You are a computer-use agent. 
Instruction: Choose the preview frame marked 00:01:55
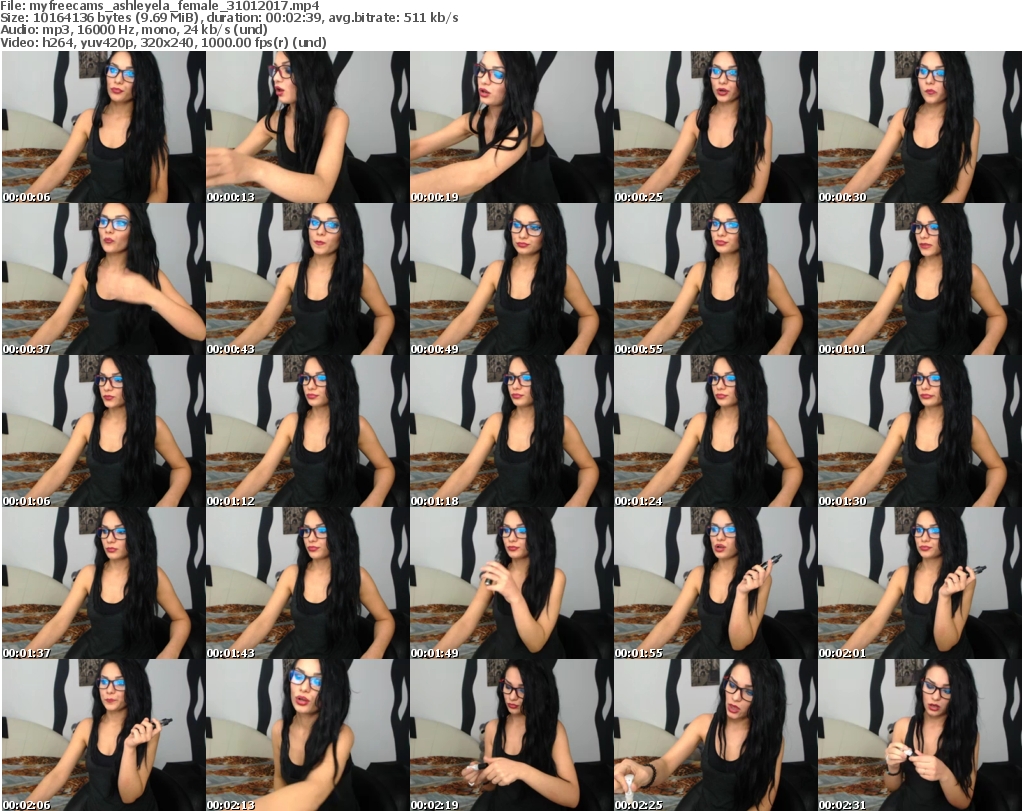(716, 583)
